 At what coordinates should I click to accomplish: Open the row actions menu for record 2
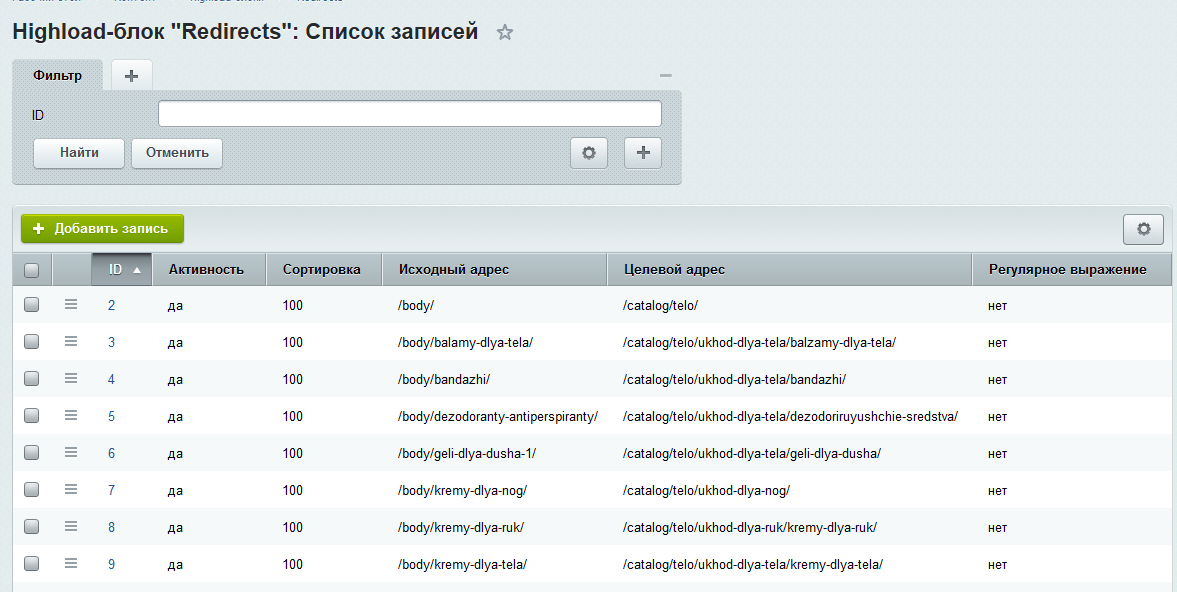[x=71, y=305]
